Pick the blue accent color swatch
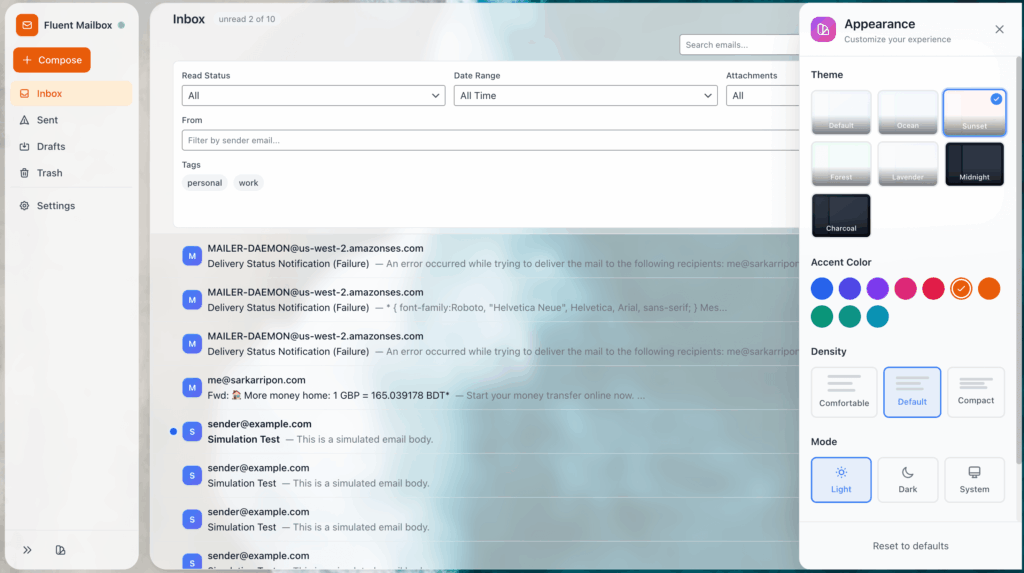This screenshot has height=573, width=1024. (x=822, y=289)
